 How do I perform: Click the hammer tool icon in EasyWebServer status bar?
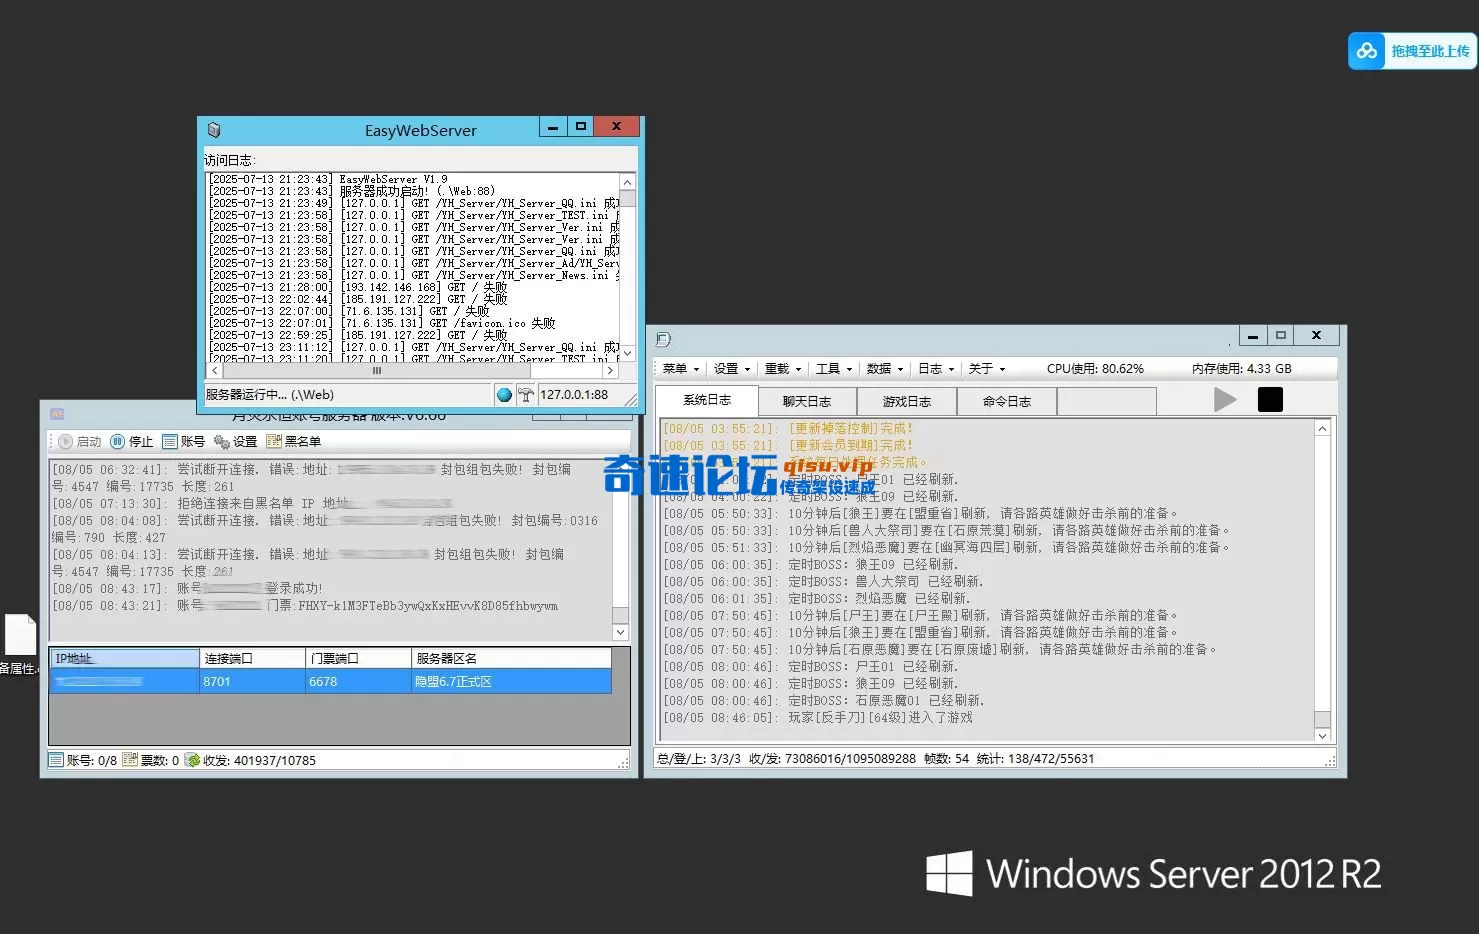click(x=525, y=395)
